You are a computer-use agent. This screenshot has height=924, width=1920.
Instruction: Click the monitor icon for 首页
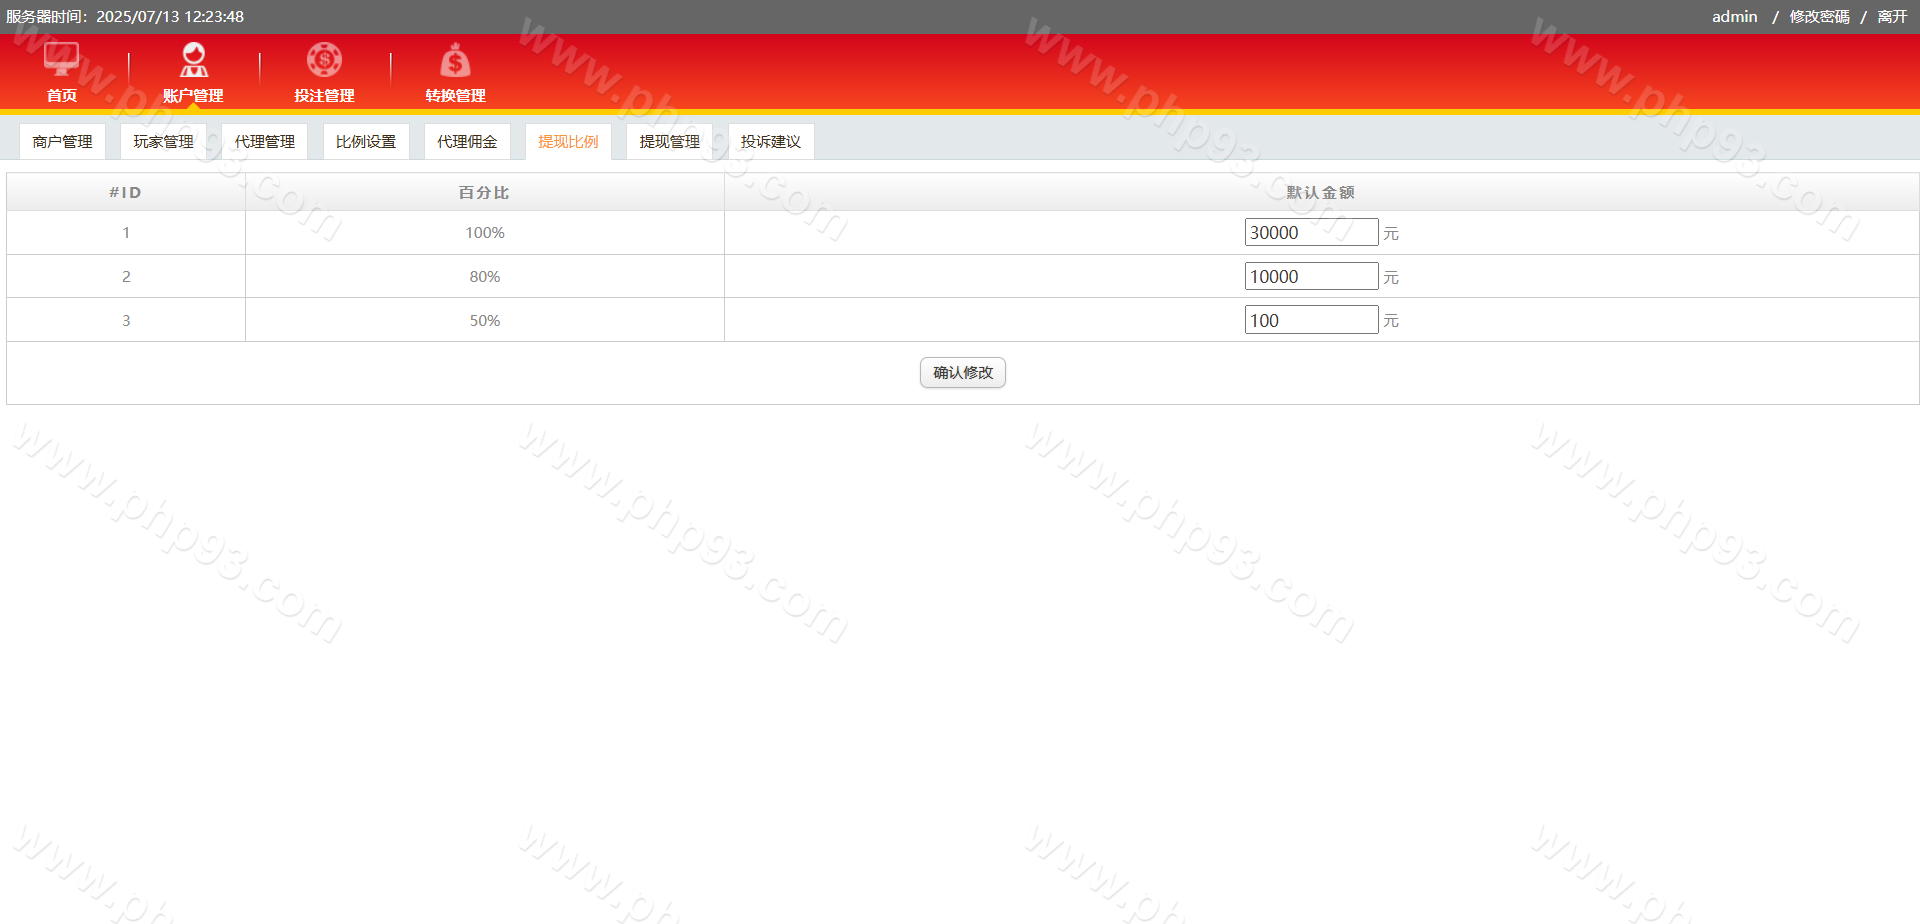point(62,60)
